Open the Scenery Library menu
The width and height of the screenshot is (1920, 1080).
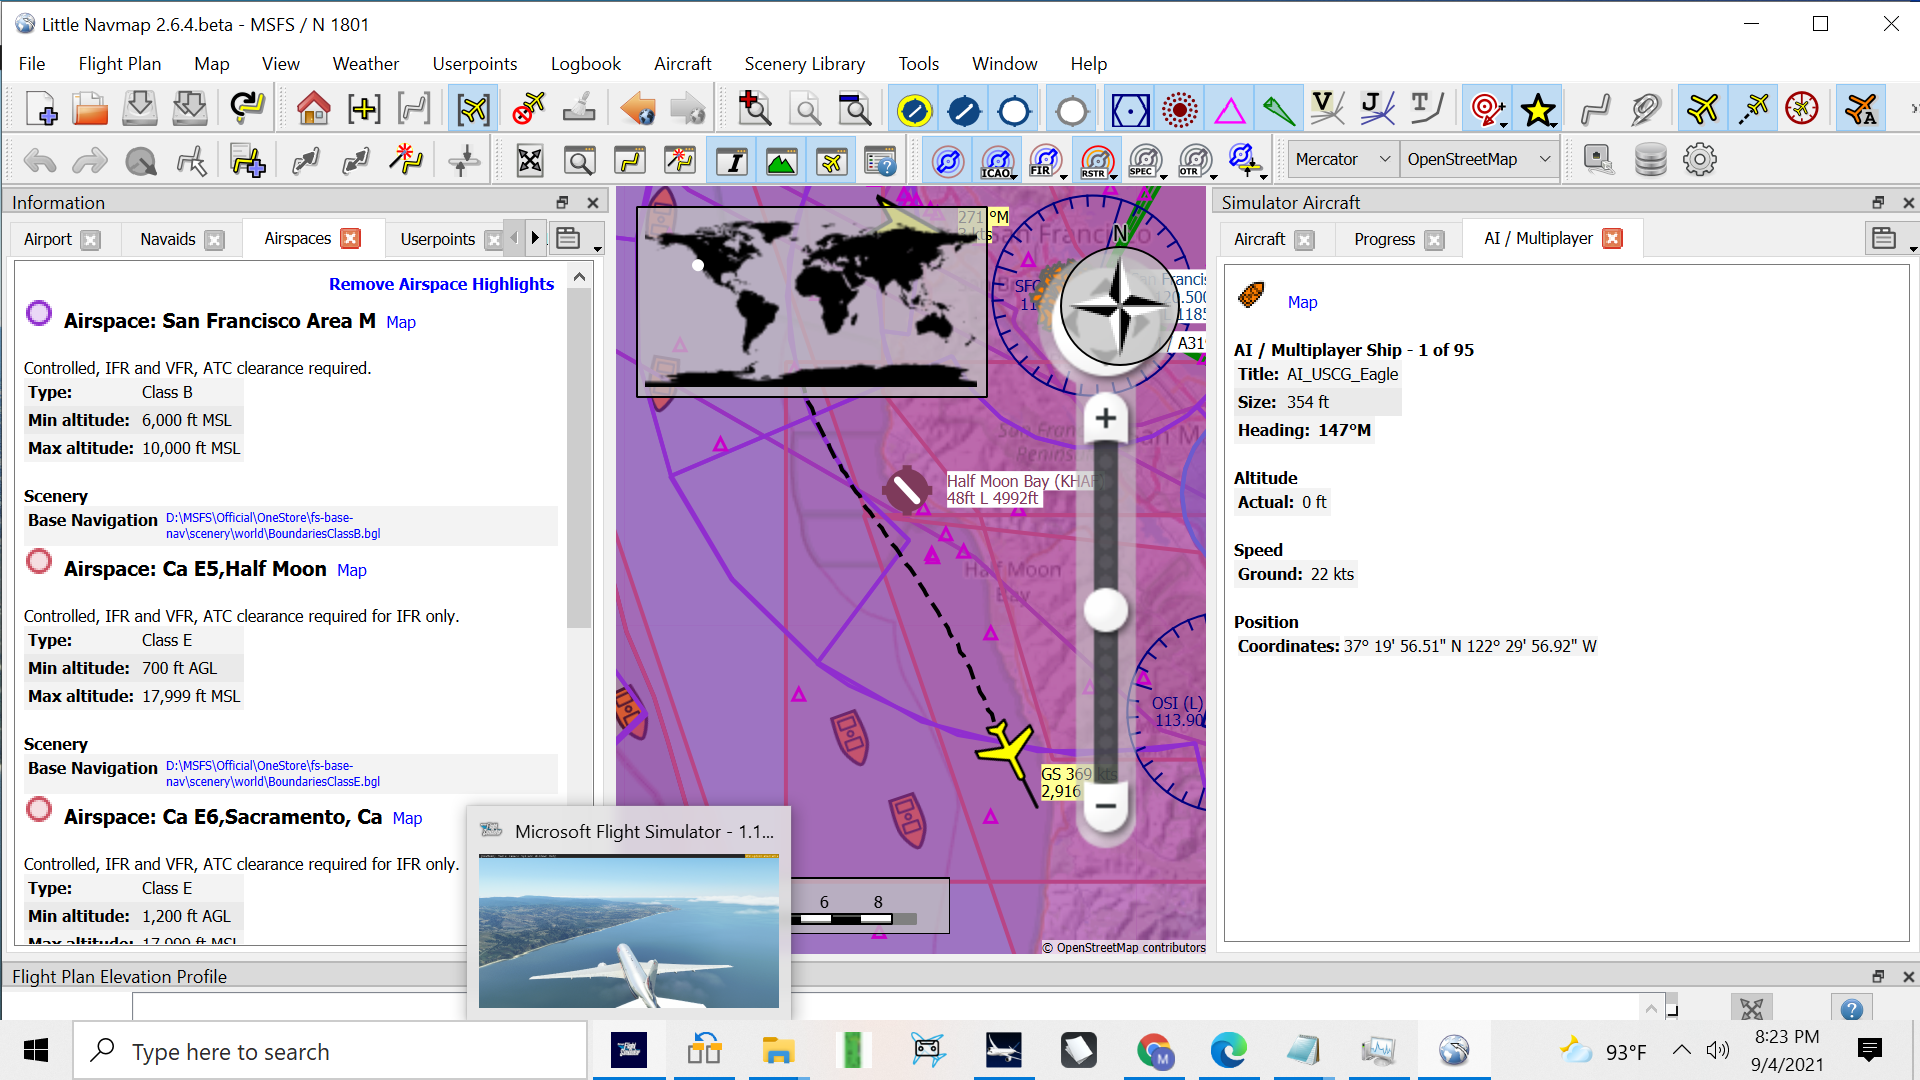(804, 64)
